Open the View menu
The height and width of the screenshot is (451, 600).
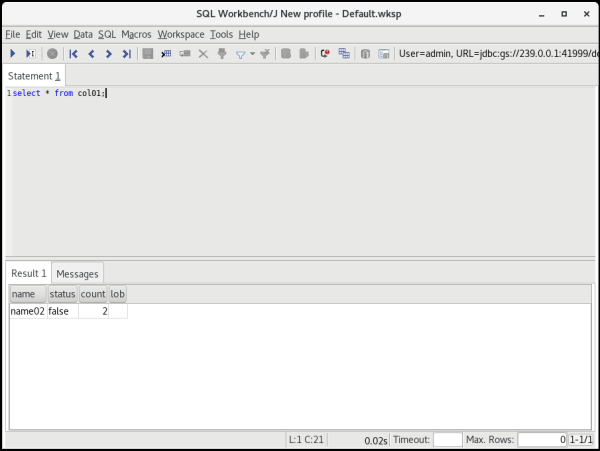[58, 34]
